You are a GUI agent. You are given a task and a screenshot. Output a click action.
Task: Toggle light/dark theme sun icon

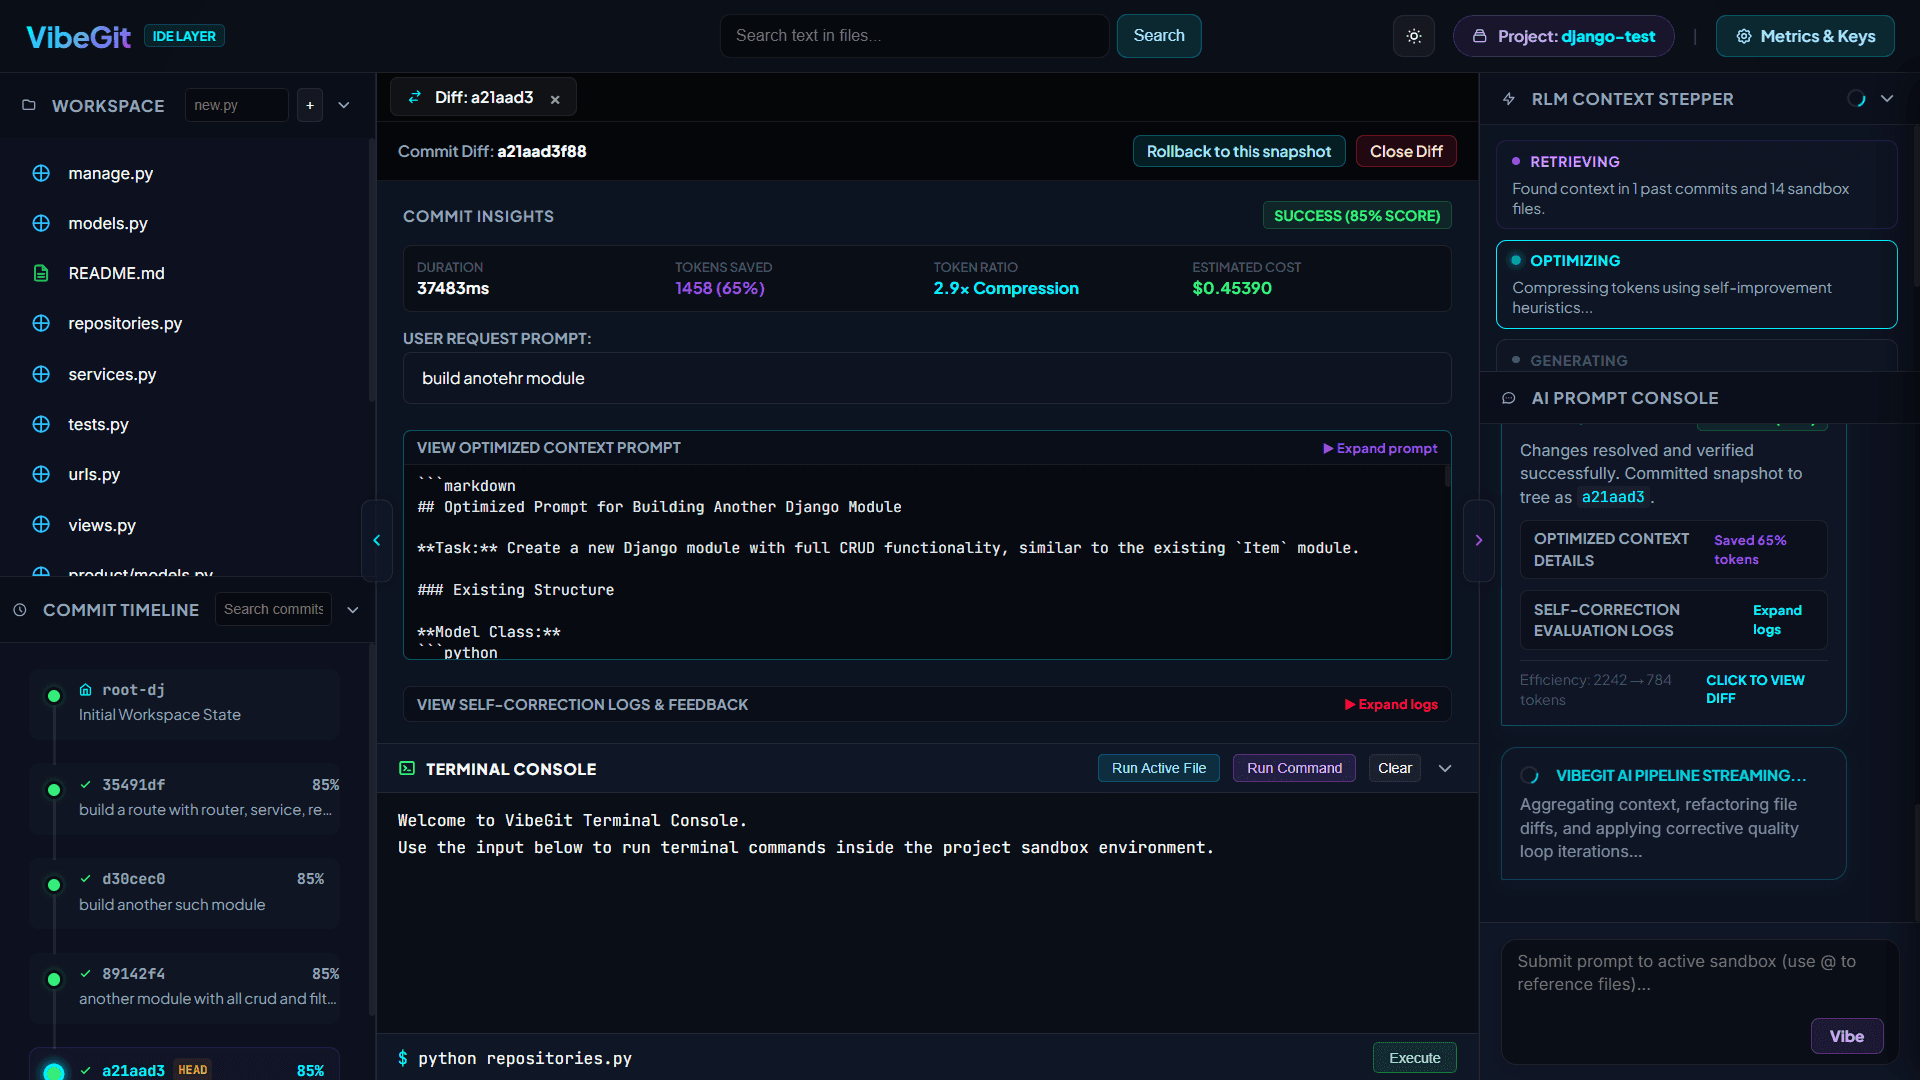point(1414,36)
